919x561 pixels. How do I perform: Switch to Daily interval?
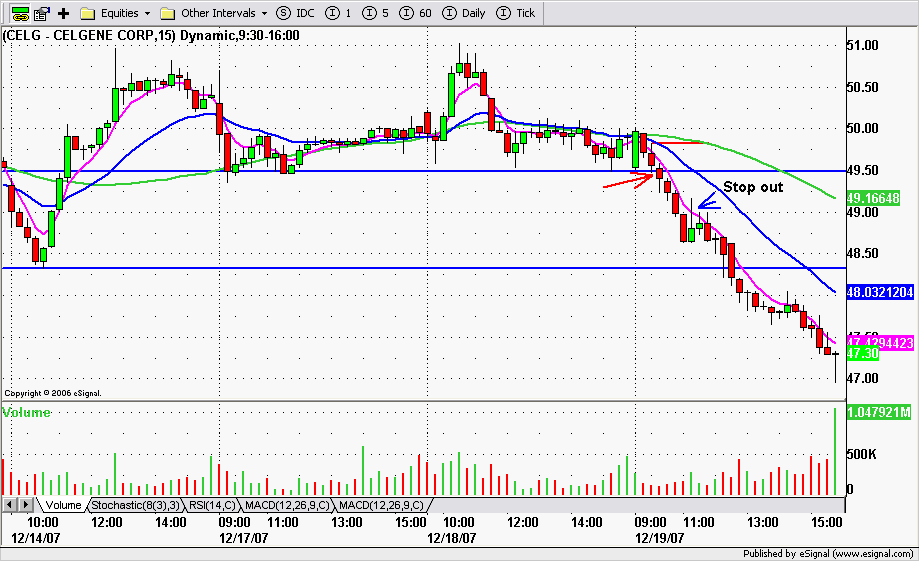click(x=464, y=13)
